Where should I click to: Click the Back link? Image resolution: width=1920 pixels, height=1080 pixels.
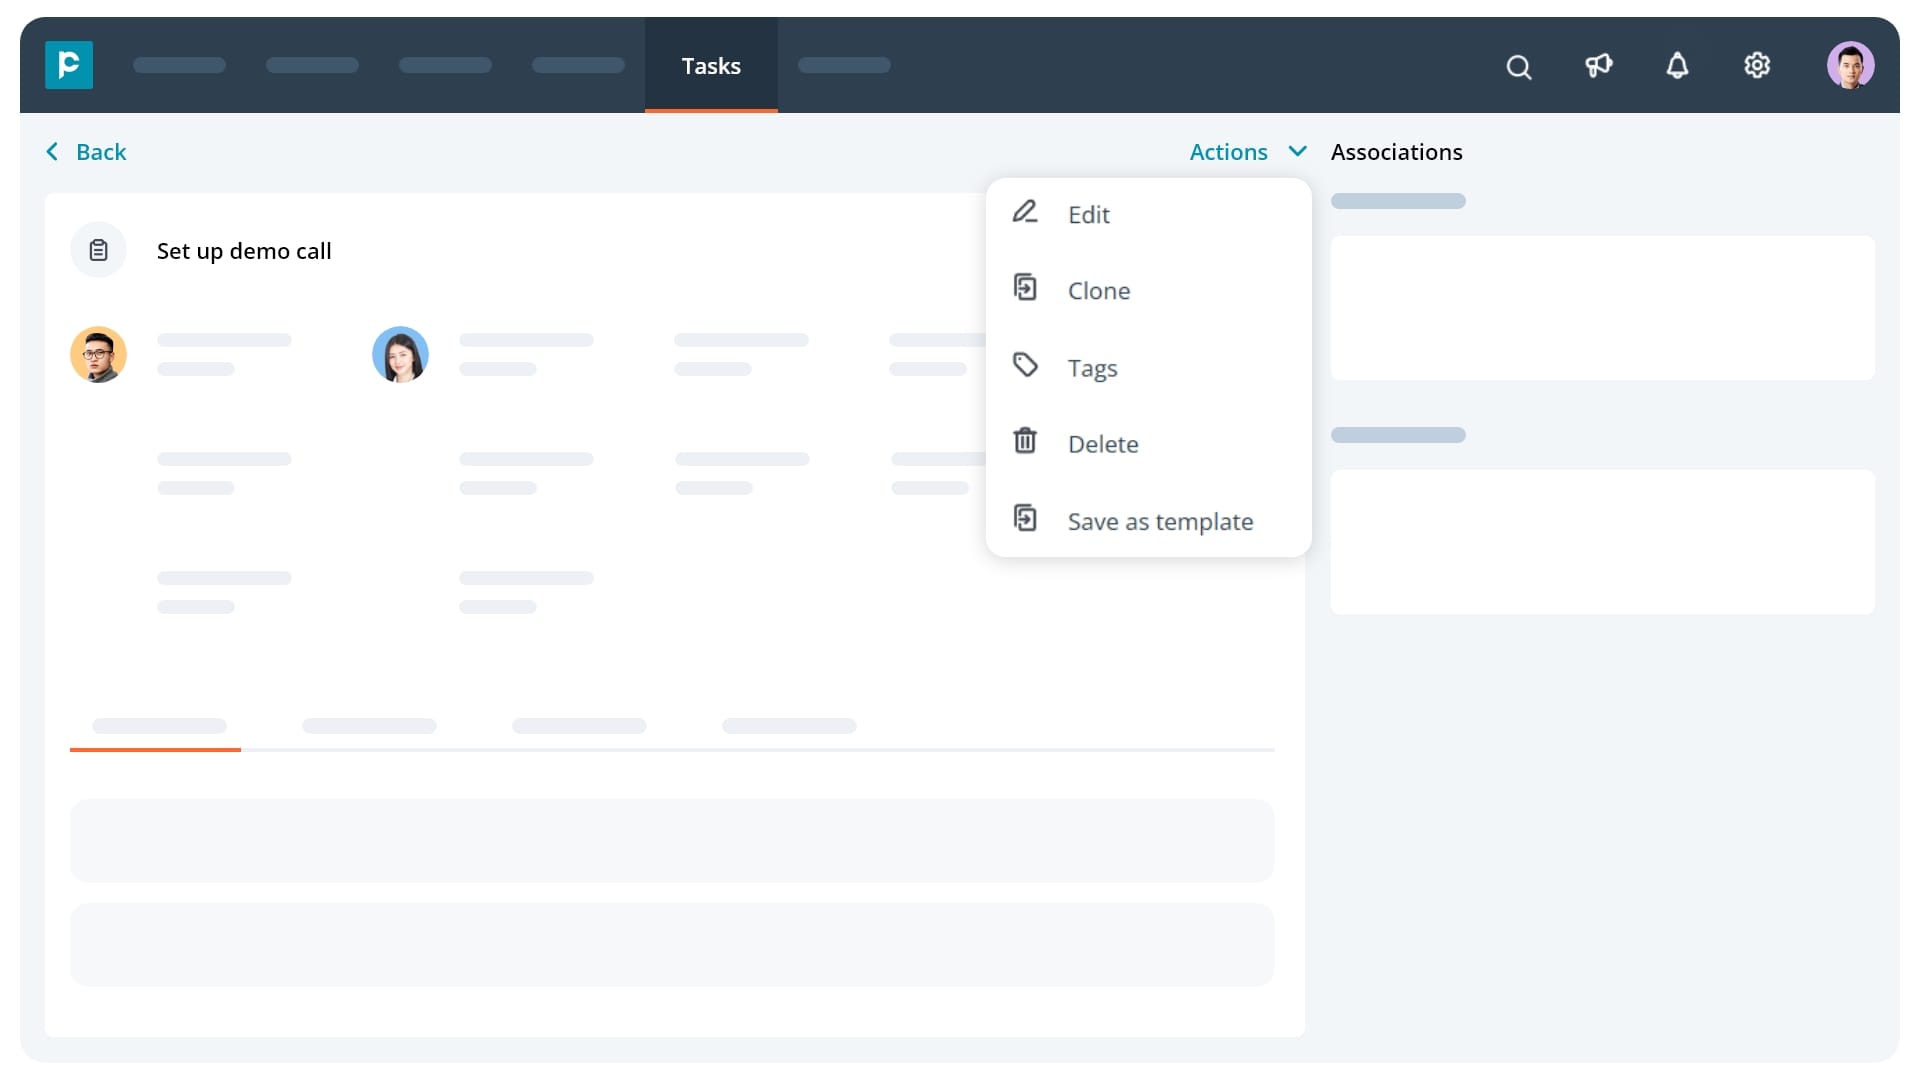tap(100, 151)
